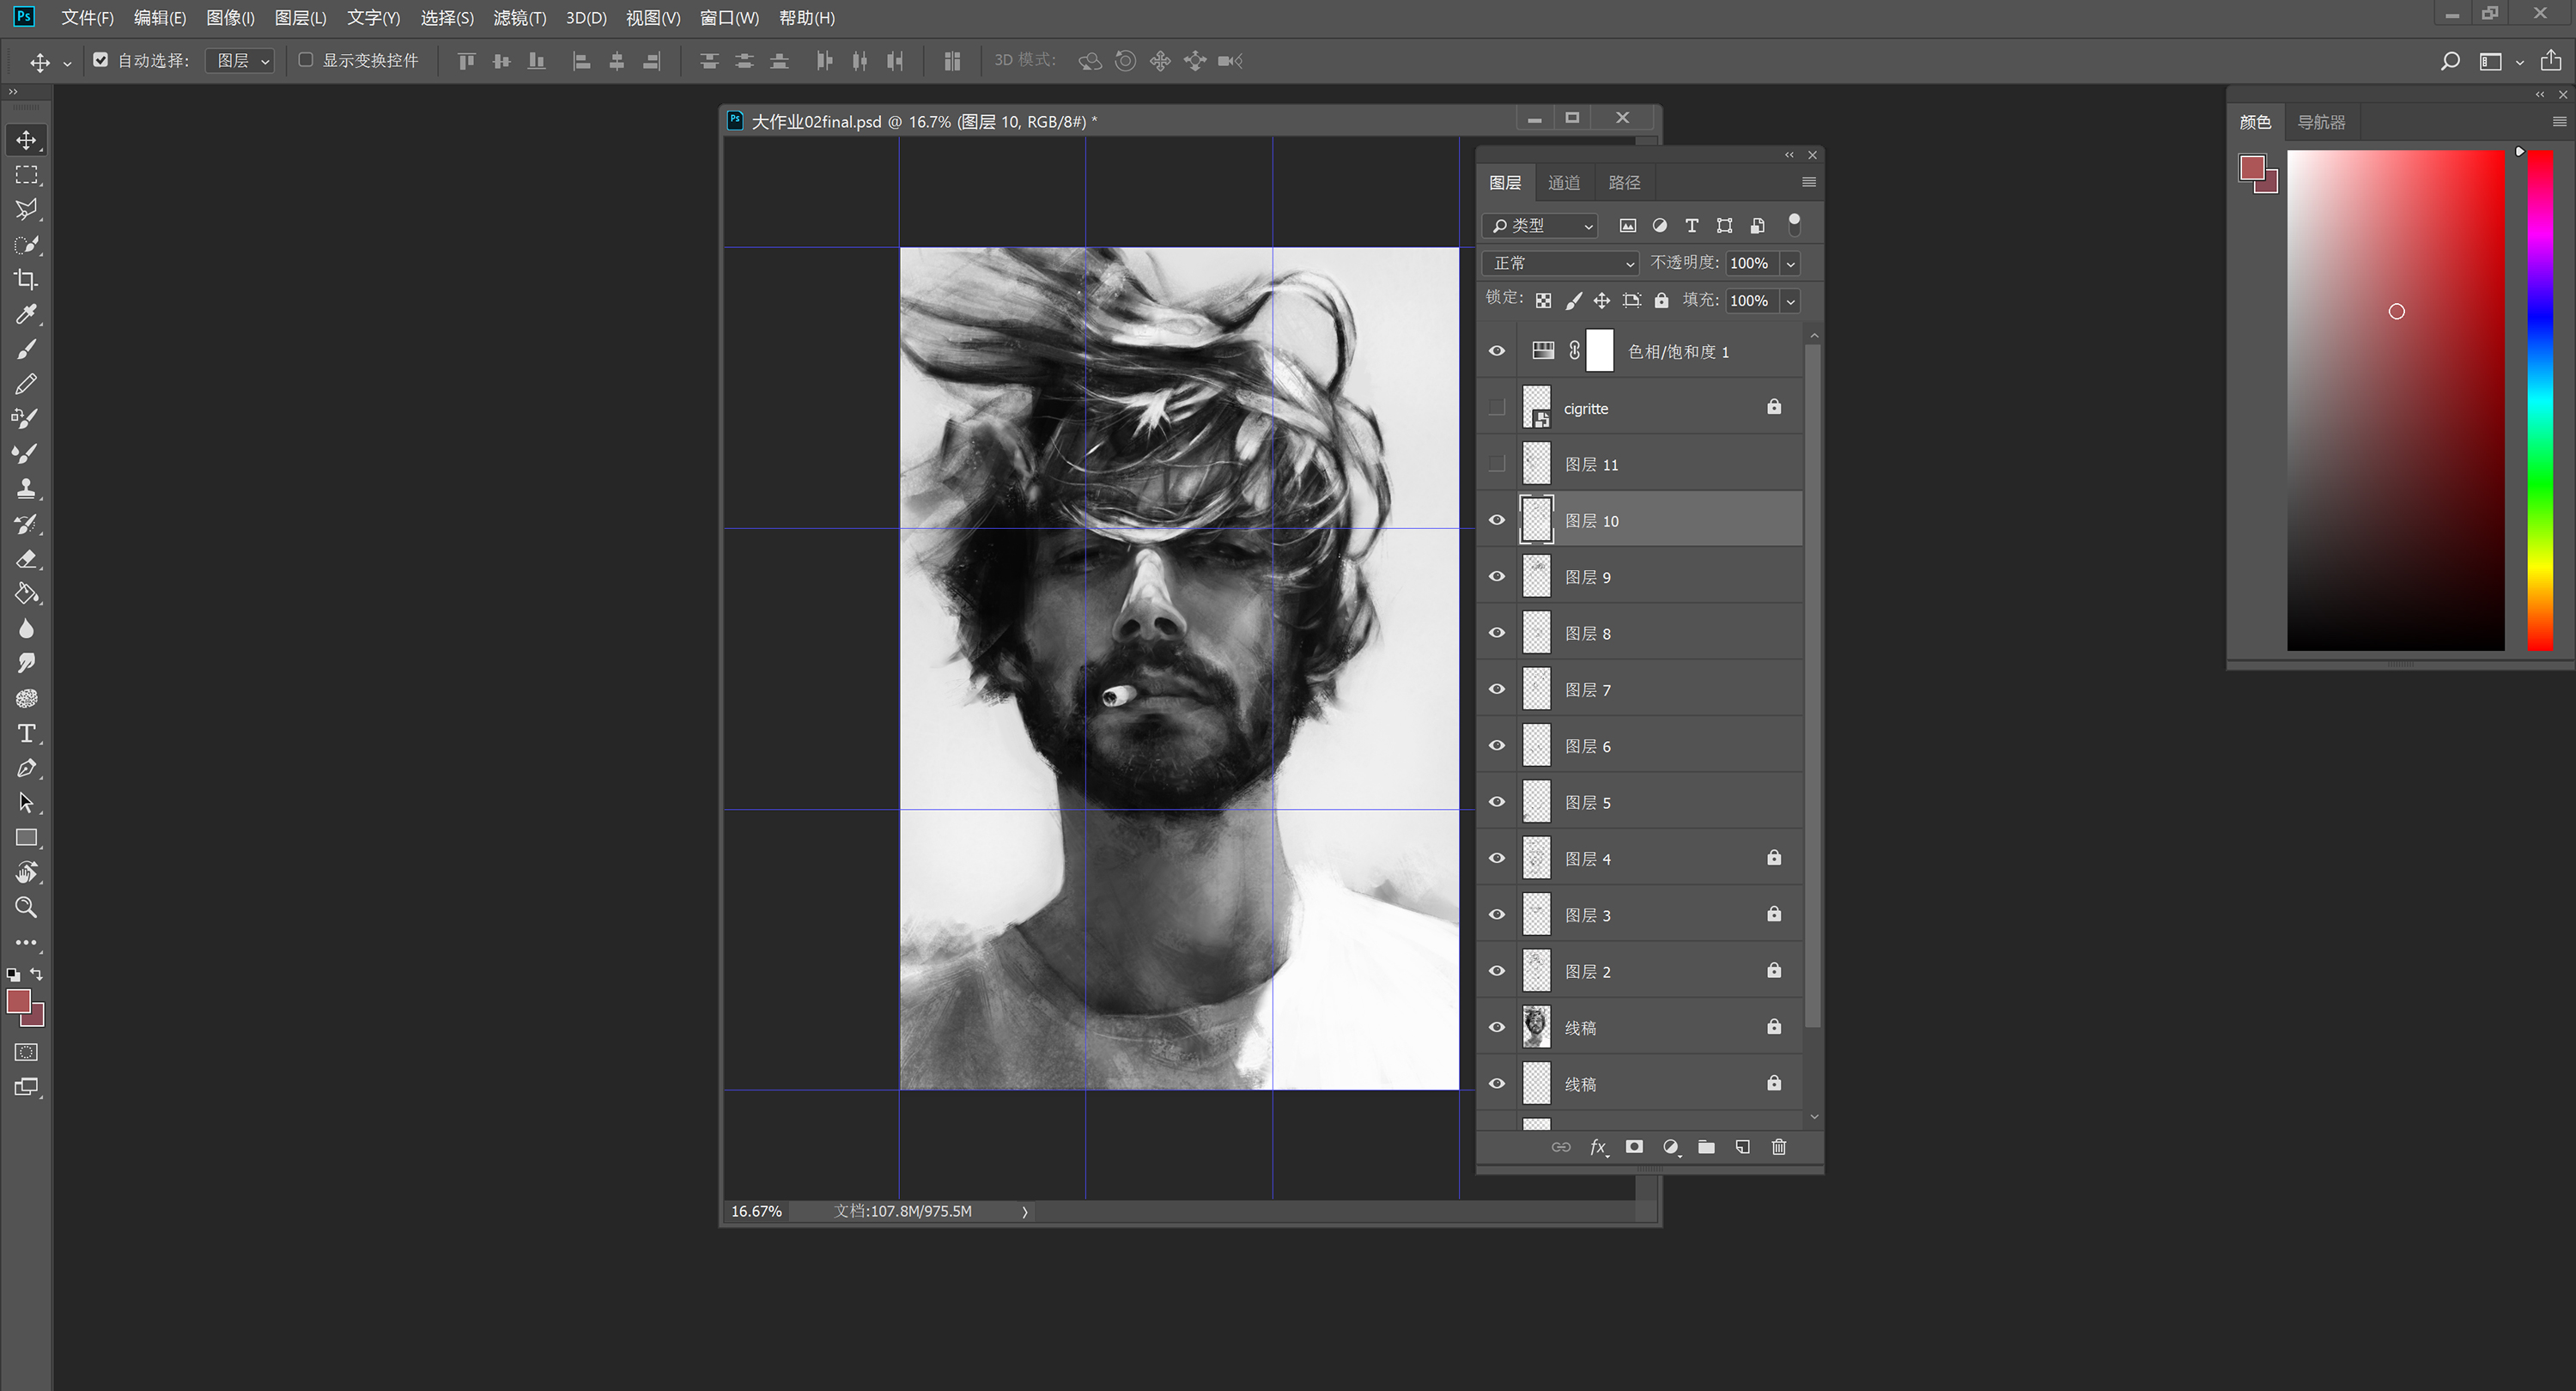This screenshot has height=1391, width=2576.
Task: Click the delete layer trash icon
Action: tap(1778, 1147)
